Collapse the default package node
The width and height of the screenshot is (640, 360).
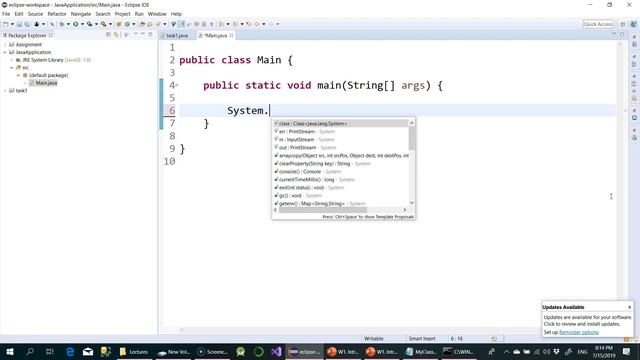(18, 76)
